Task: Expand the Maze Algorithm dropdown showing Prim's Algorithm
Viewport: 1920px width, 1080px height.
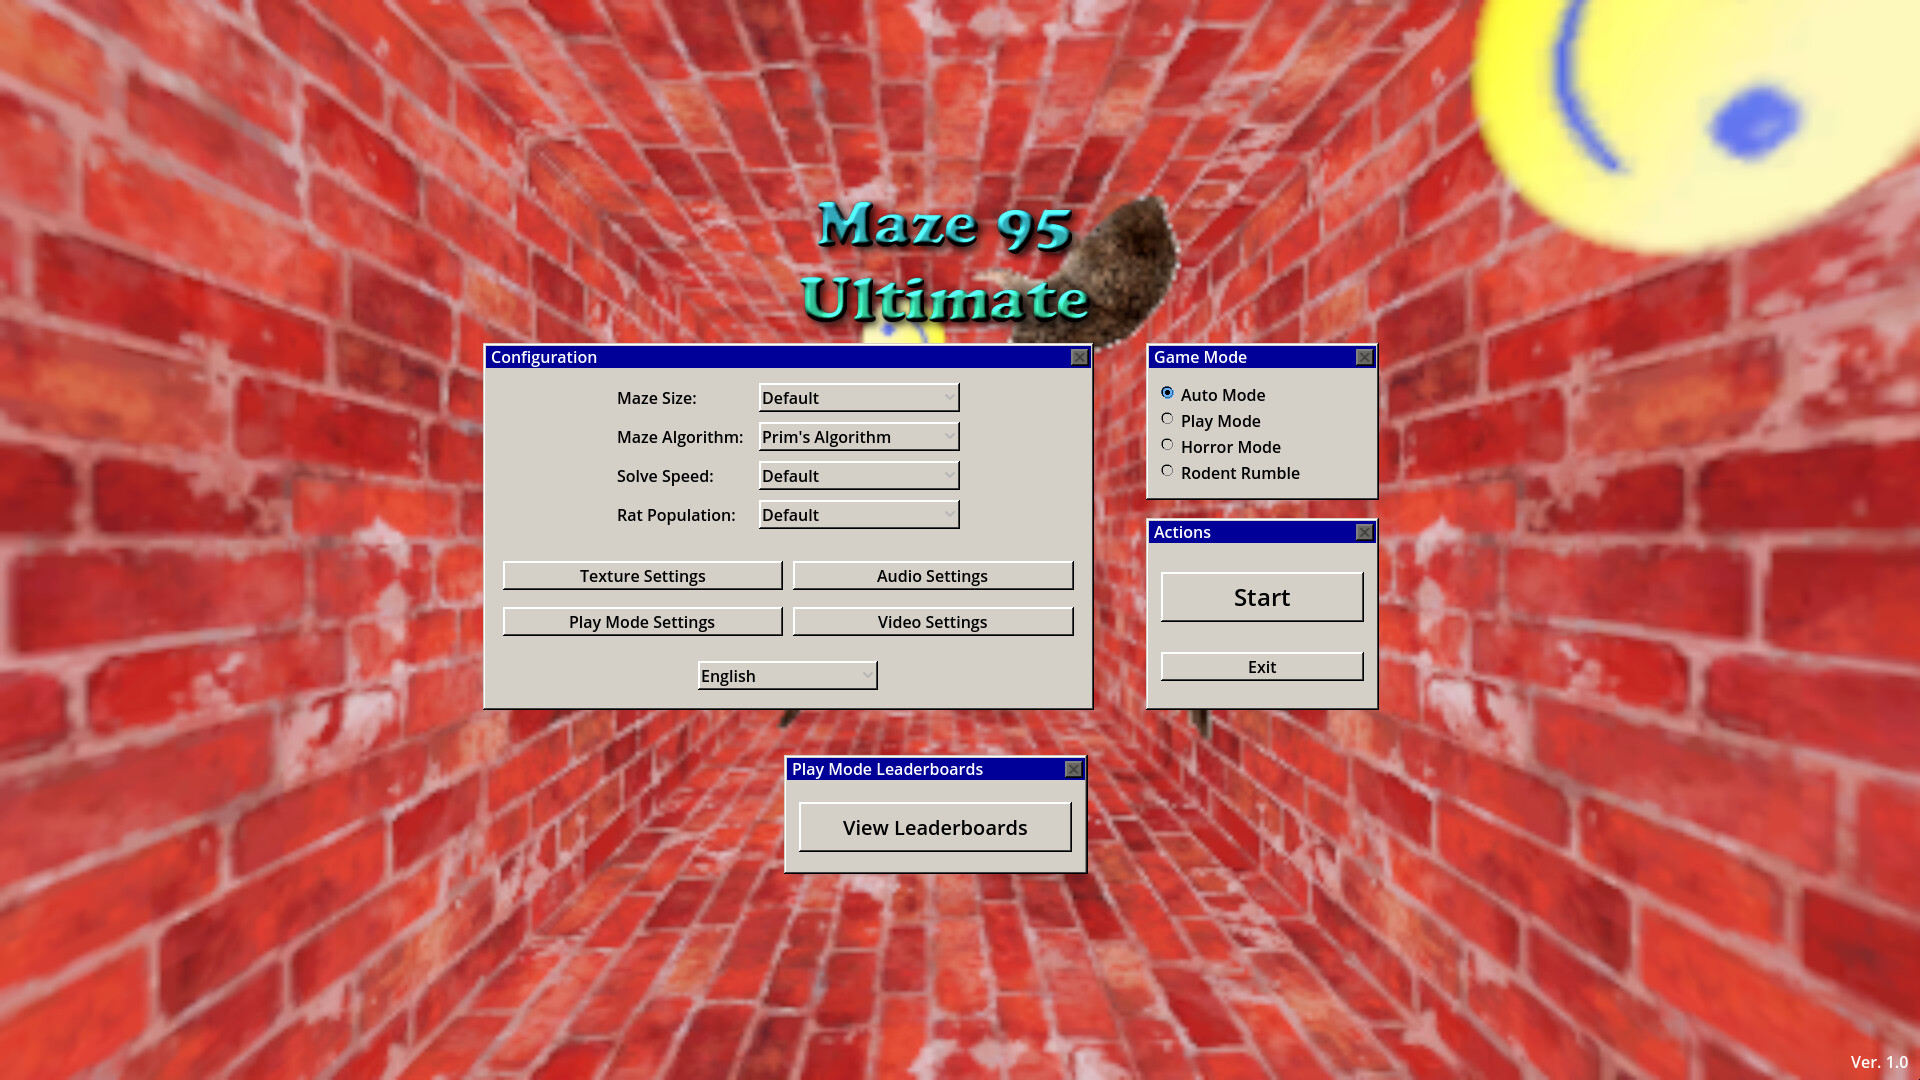Action: tap(859, 437)
